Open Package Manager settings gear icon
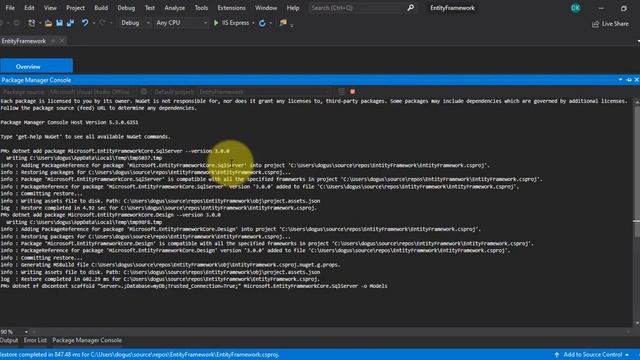 pos(144,92)
